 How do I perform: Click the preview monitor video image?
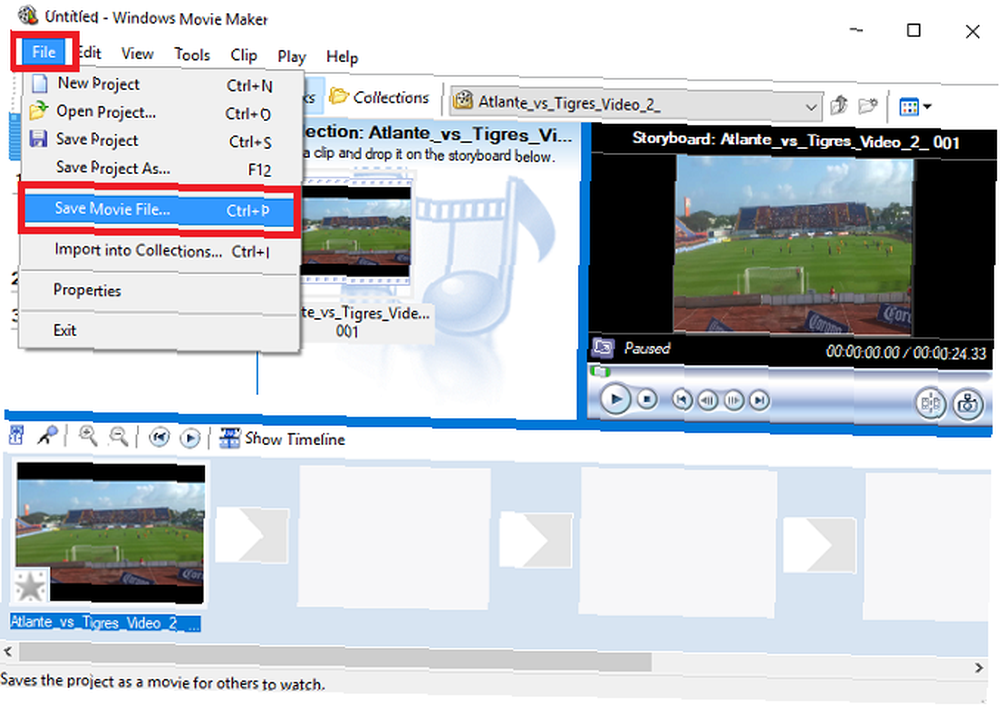794,245
